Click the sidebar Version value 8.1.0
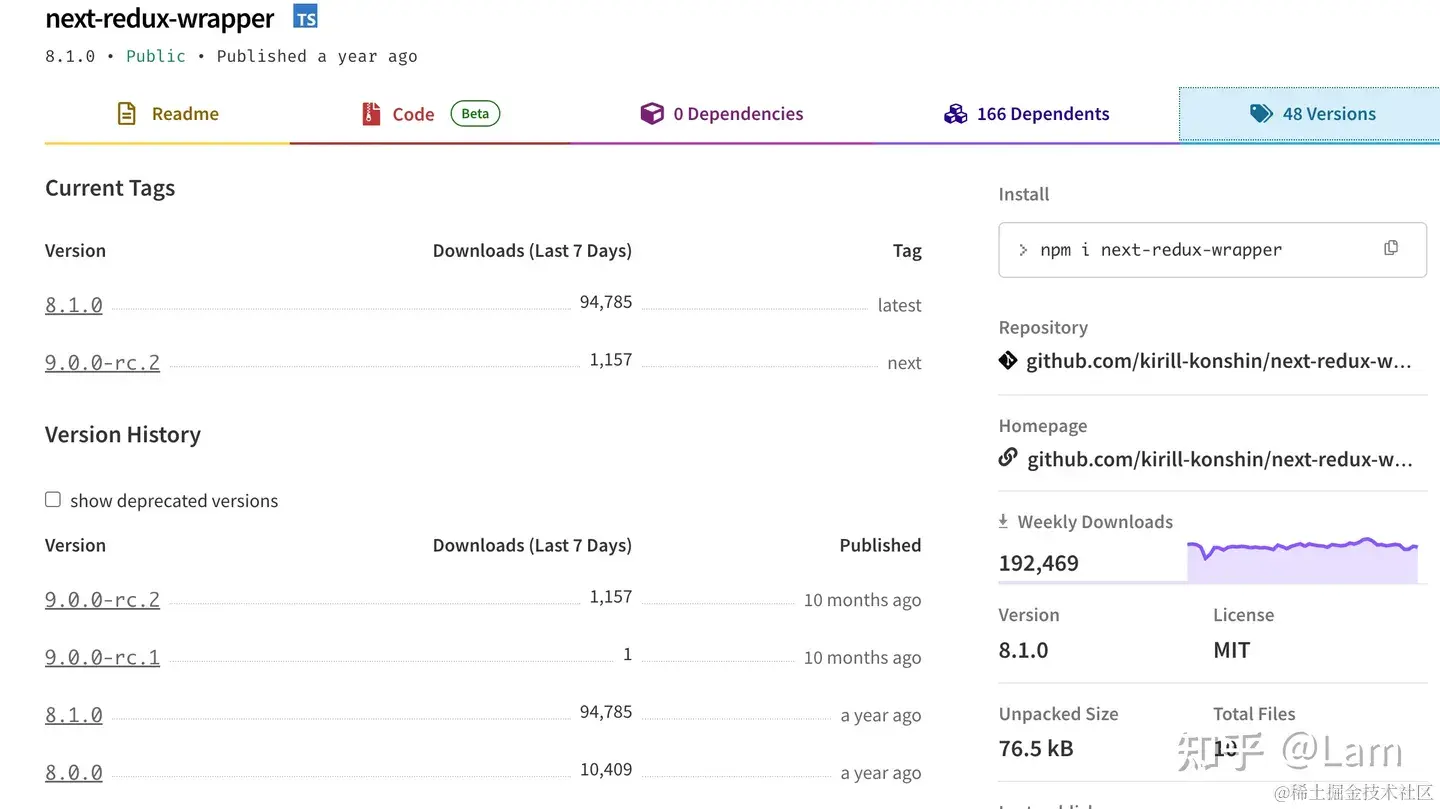The height and width of the screenshot is (809, 1440). click(x=1024, y=650)
